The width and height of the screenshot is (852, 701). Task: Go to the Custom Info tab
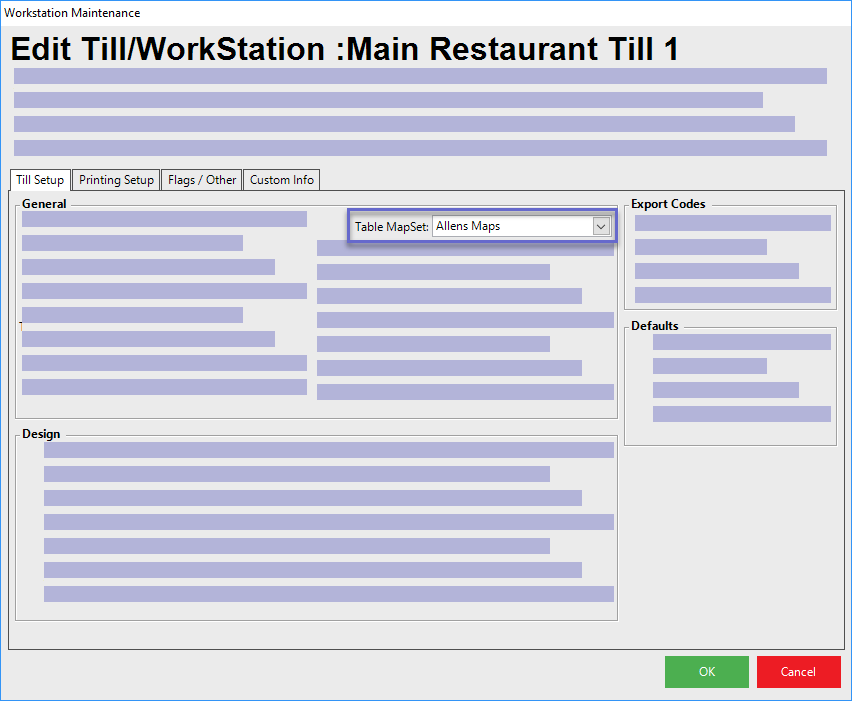(x=282, y=180)
